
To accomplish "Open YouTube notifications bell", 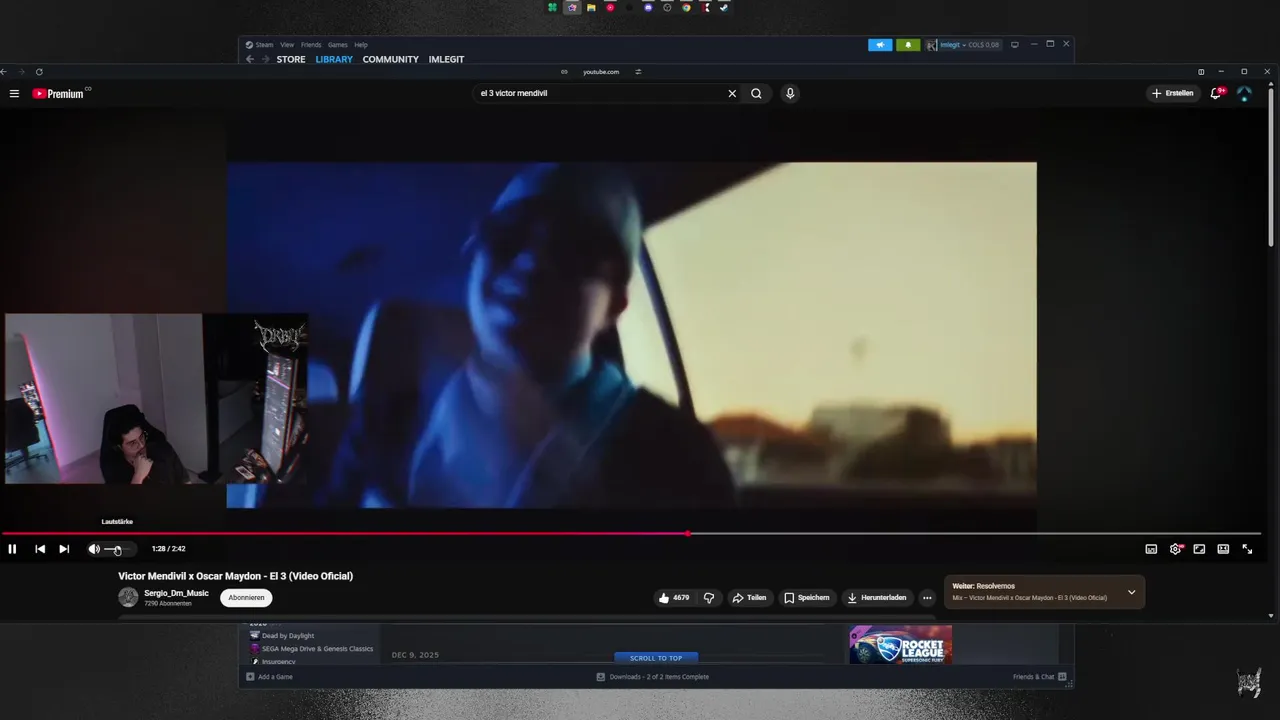I will coord(1216,93).
